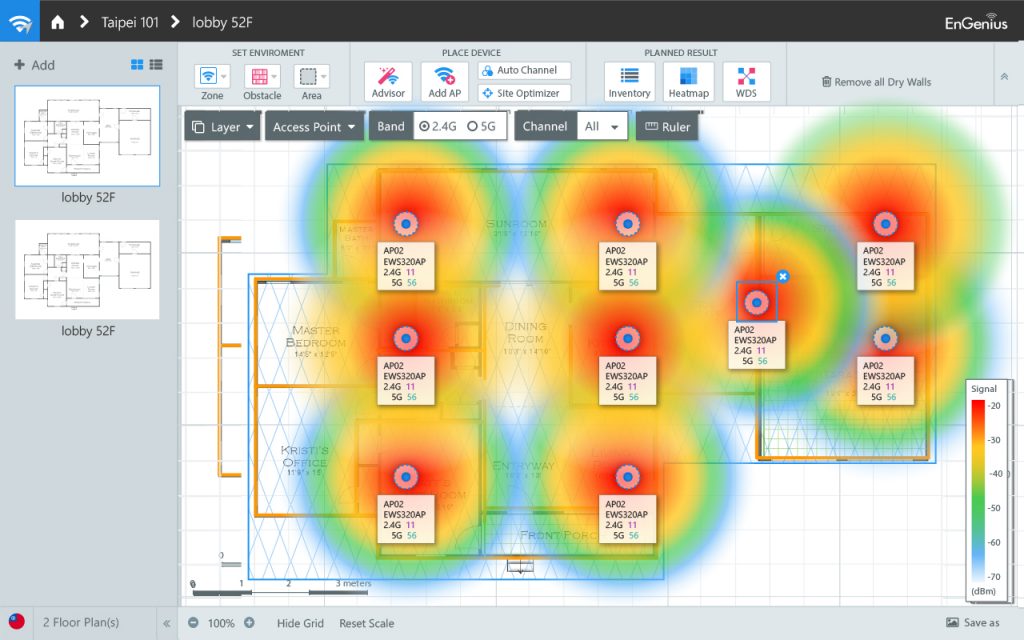Activate the Ruler tool
1024x640 pixels.
tap(667, 127)
